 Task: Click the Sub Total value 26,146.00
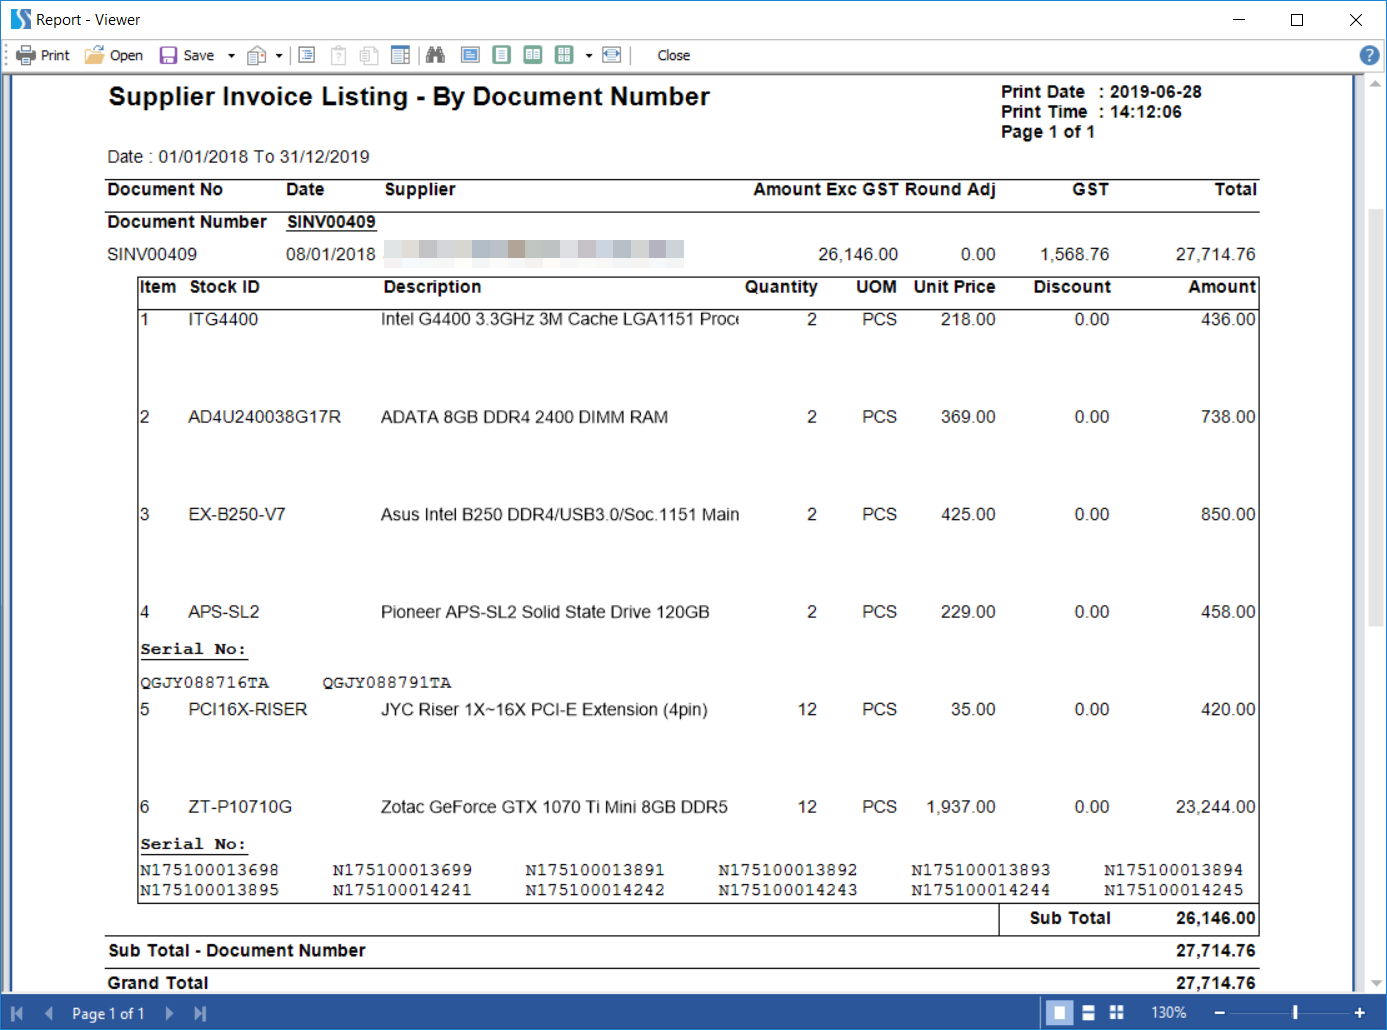pyautogui.click(x=1216, y=918)
